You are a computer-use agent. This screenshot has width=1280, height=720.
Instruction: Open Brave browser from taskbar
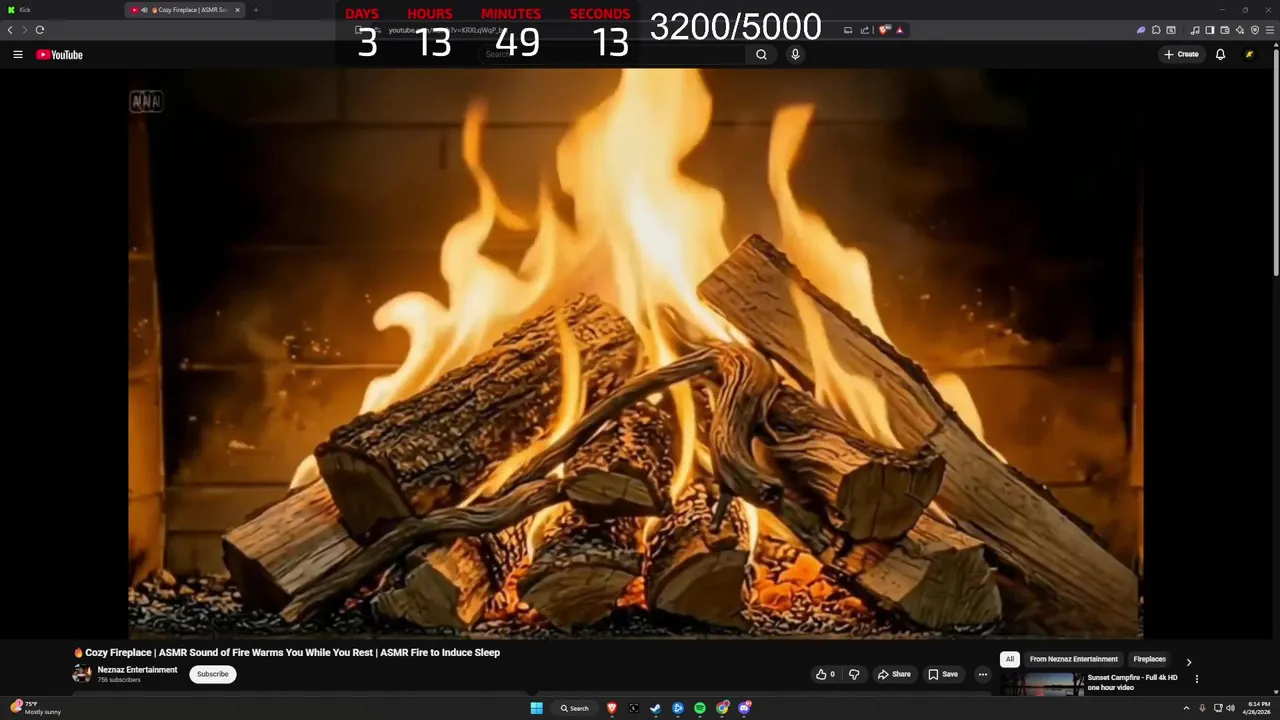coord(612,708)
